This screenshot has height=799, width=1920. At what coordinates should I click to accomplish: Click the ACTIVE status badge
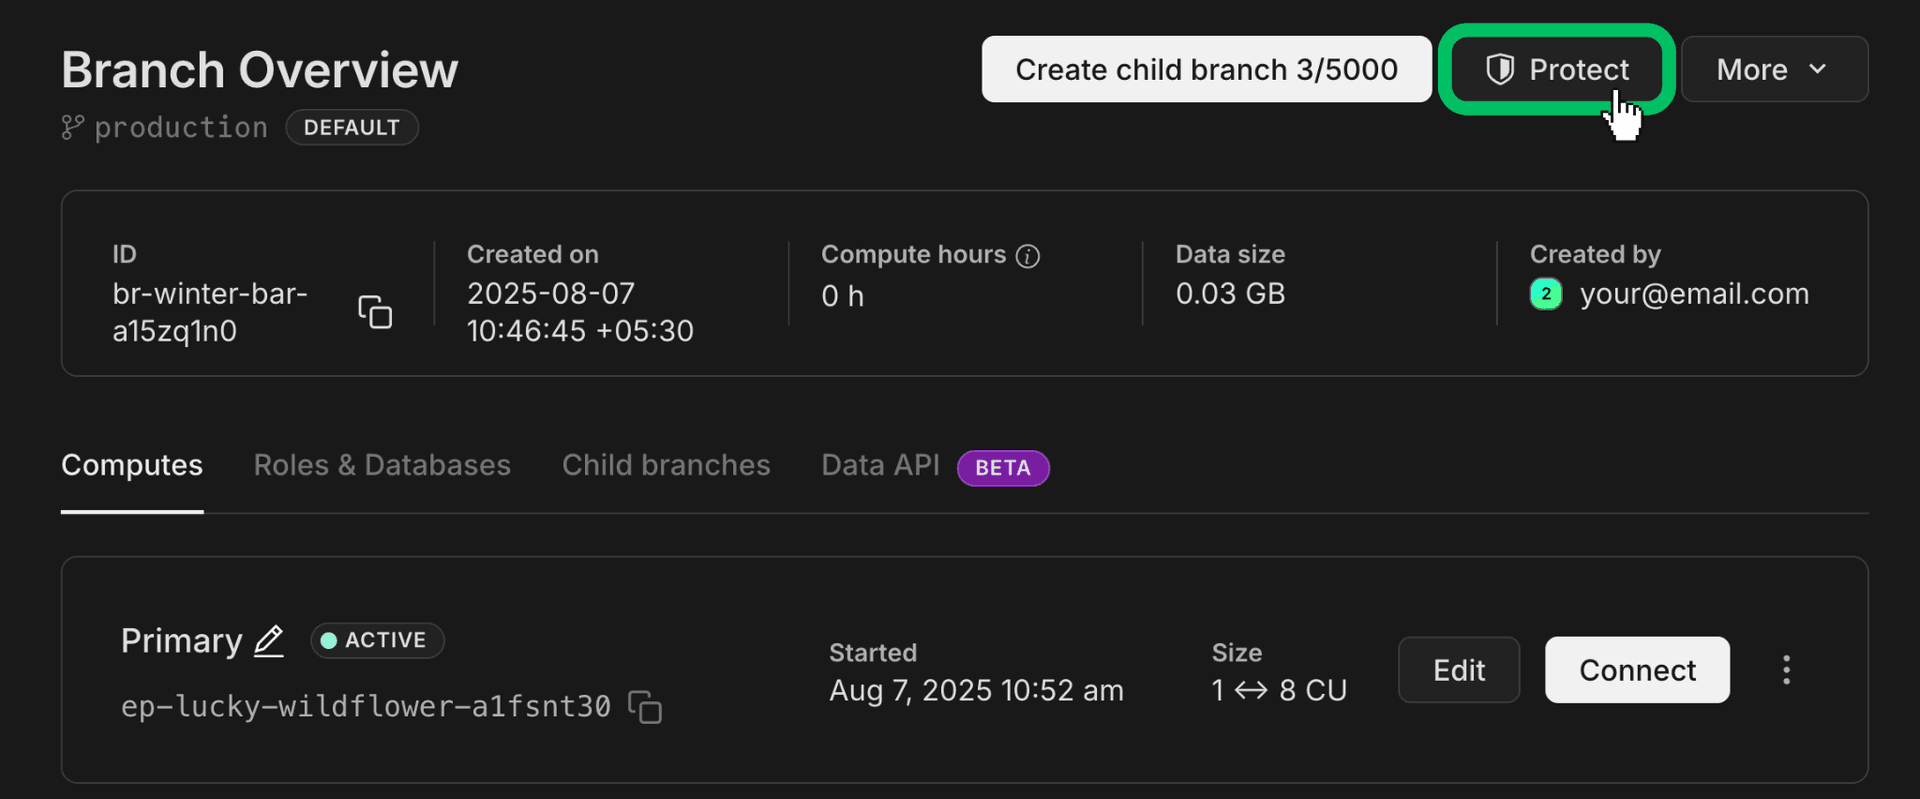[x=377, y=640]
